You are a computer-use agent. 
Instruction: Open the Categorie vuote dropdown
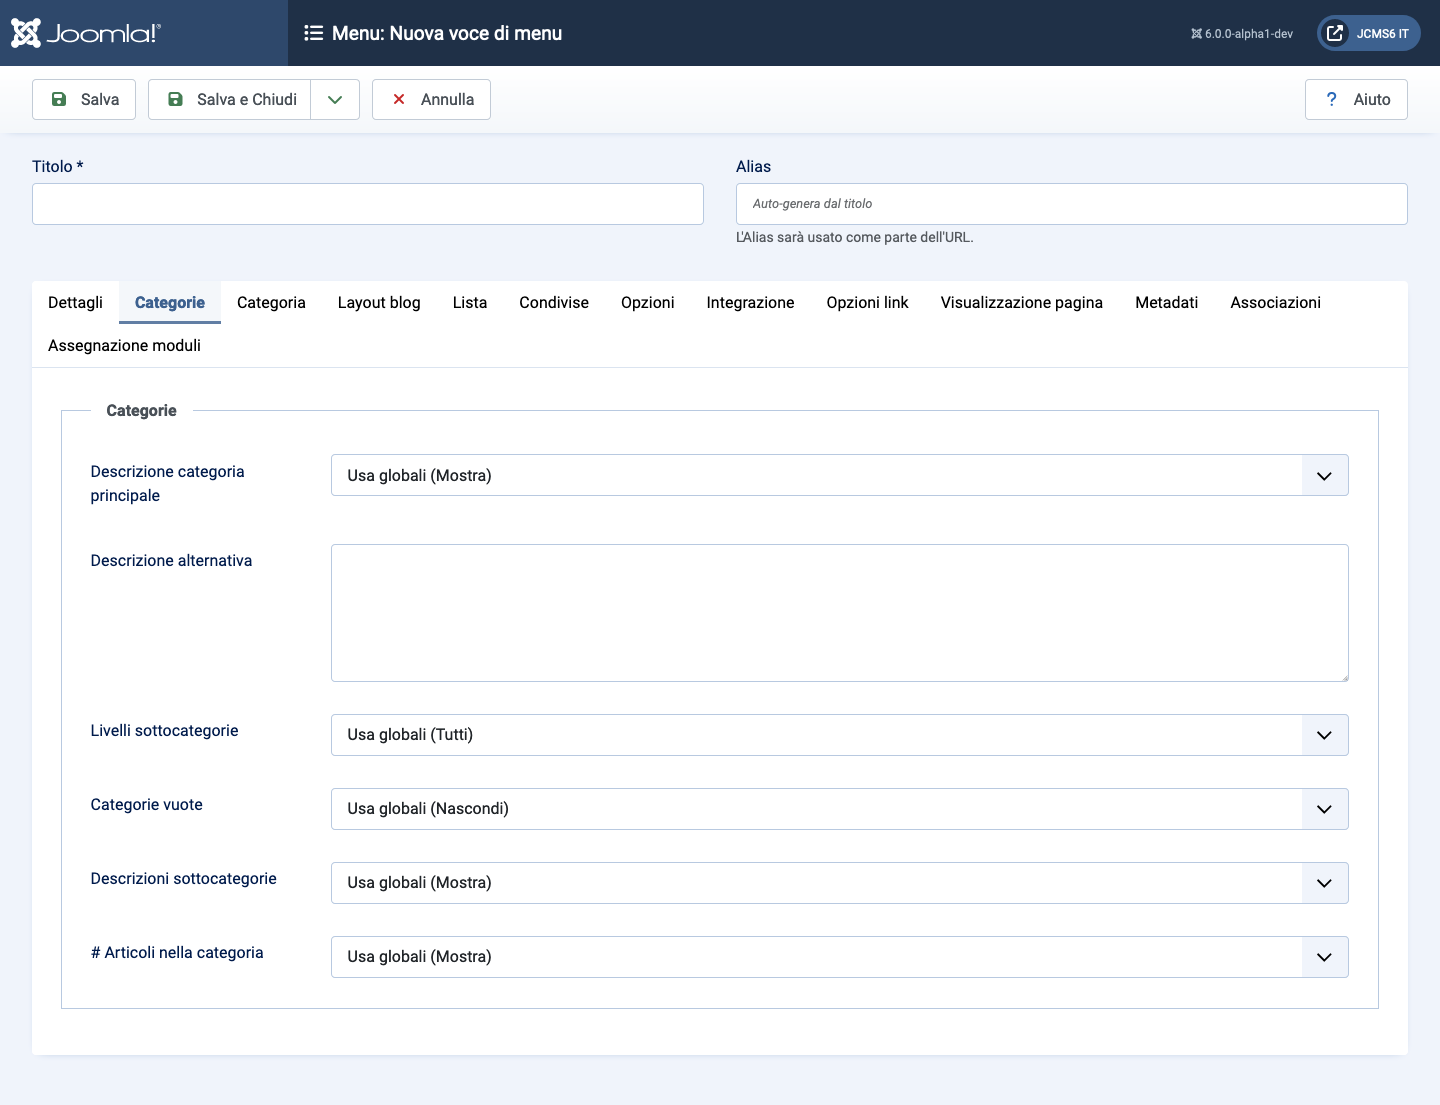tap(839, 809)
